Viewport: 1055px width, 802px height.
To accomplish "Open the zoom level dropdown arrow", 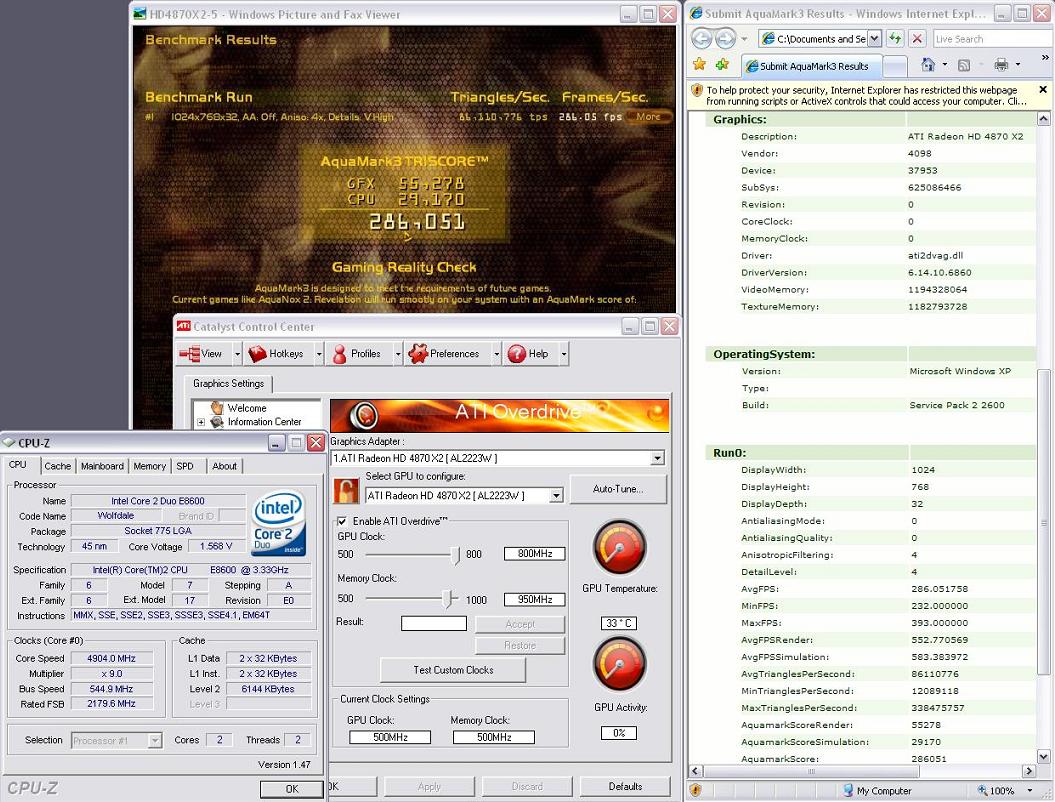I will point(1029,791).
